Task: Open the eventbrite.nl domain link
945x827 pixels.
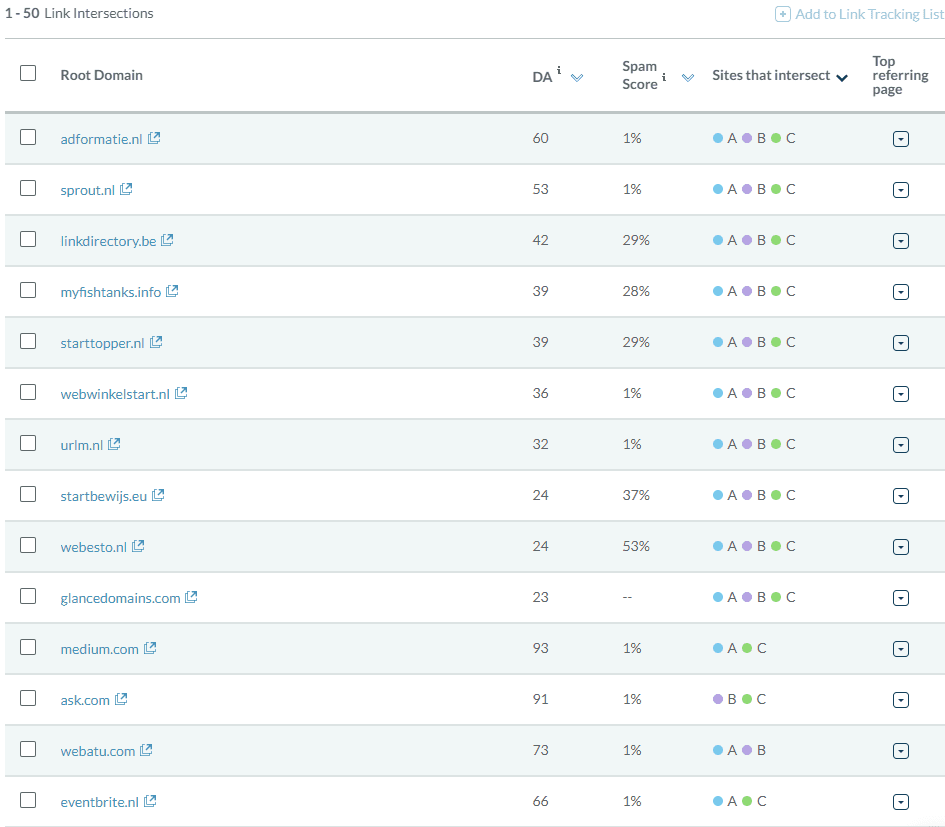Action: point(99,802)
